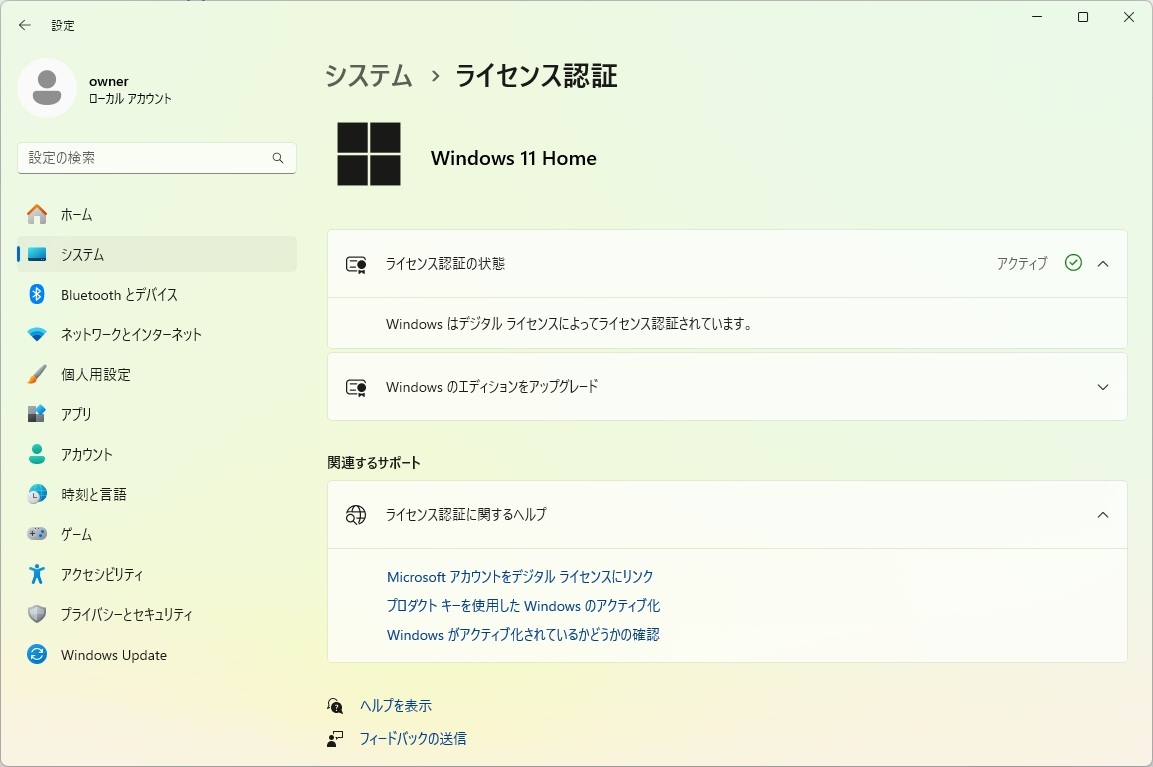Minimize the 設定 window

pyautogui.click(x=1037, y=17)
